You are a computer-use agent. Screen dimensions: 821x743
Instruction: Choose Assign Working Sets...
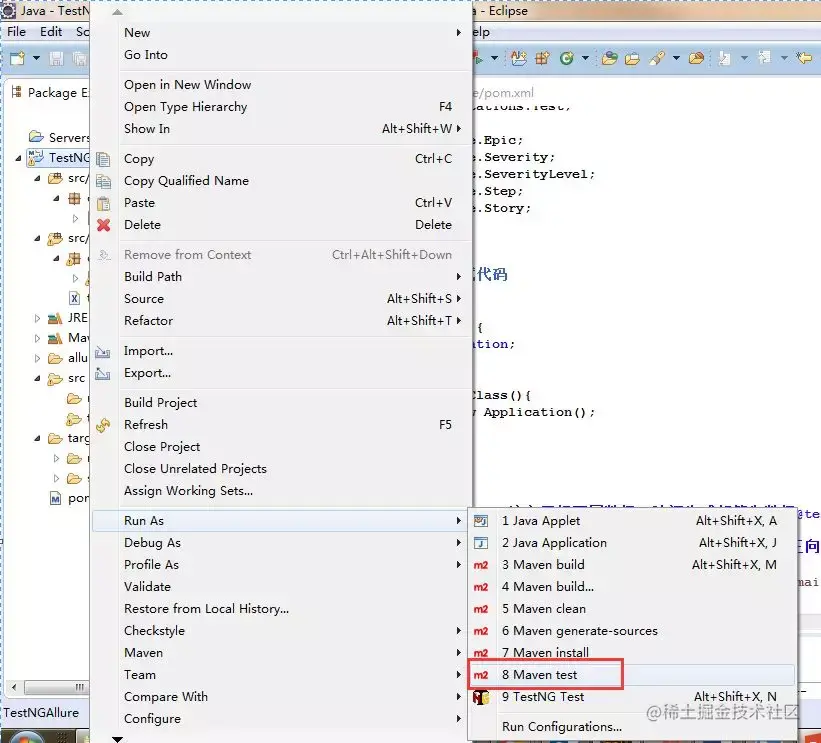coord(282,491)
